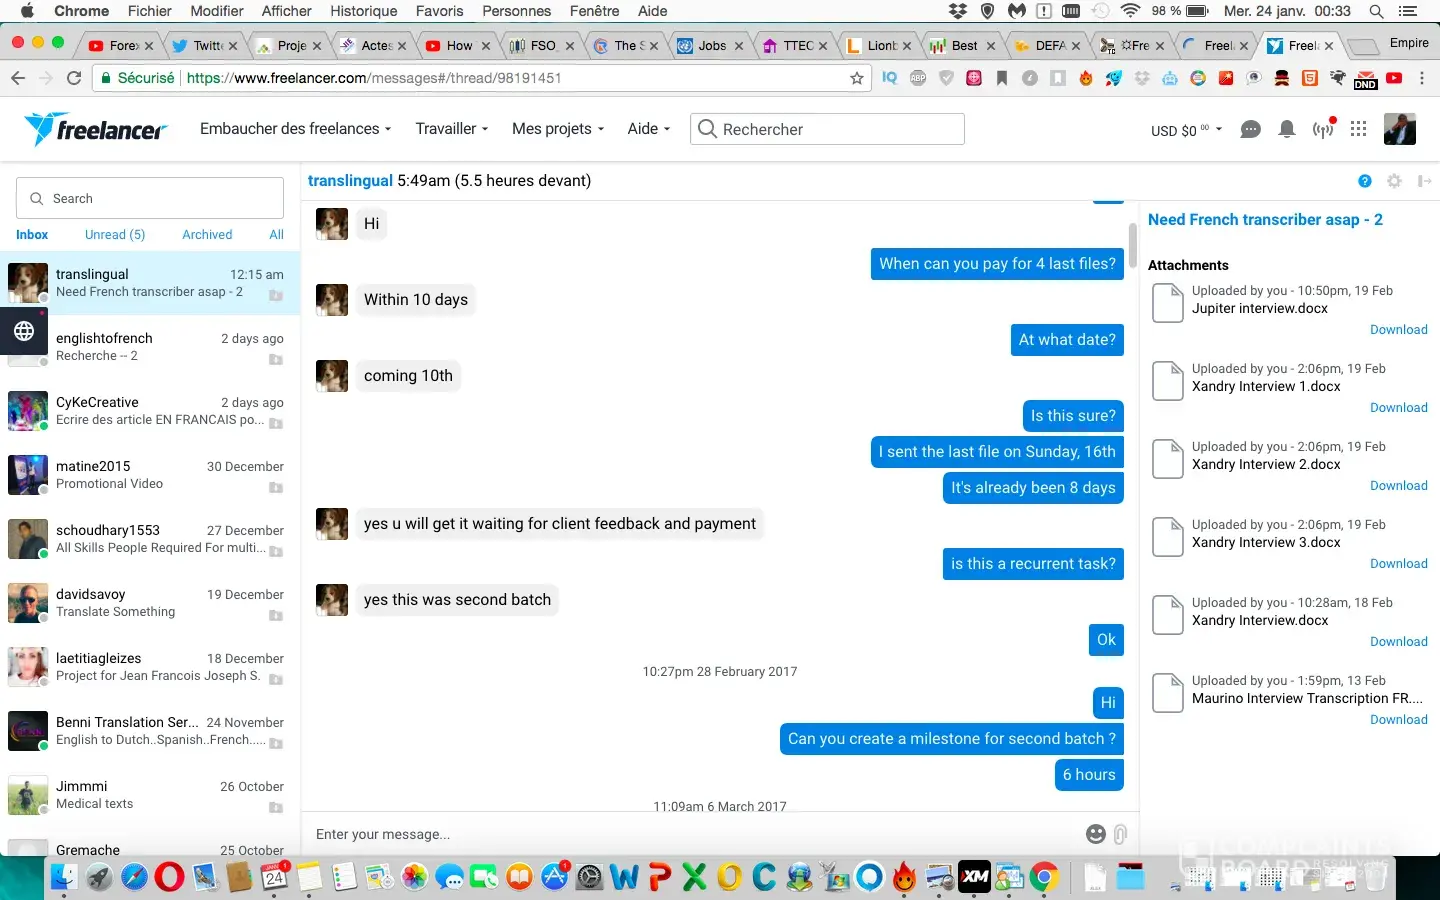The image size is (1440, 900).
Task: Download Xandry Interview 2.docx
Action: (x=1399, y=486)
